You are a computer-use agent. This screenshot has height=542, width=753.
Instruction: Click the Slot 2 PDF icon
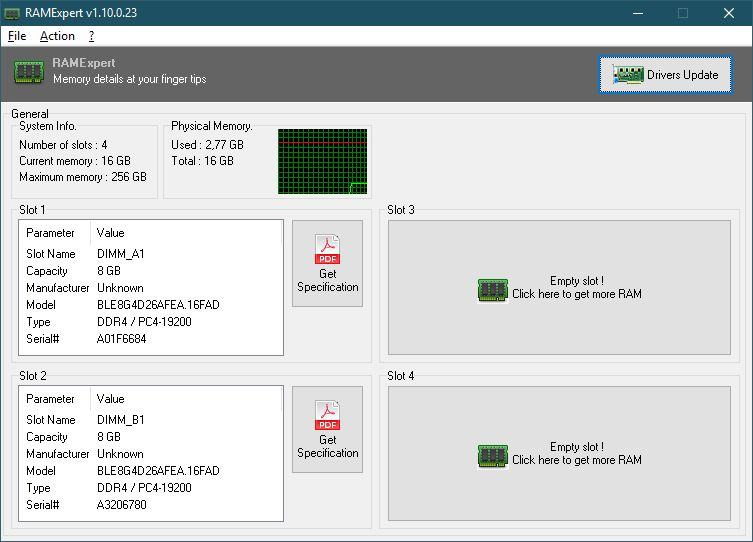[328, 415]
